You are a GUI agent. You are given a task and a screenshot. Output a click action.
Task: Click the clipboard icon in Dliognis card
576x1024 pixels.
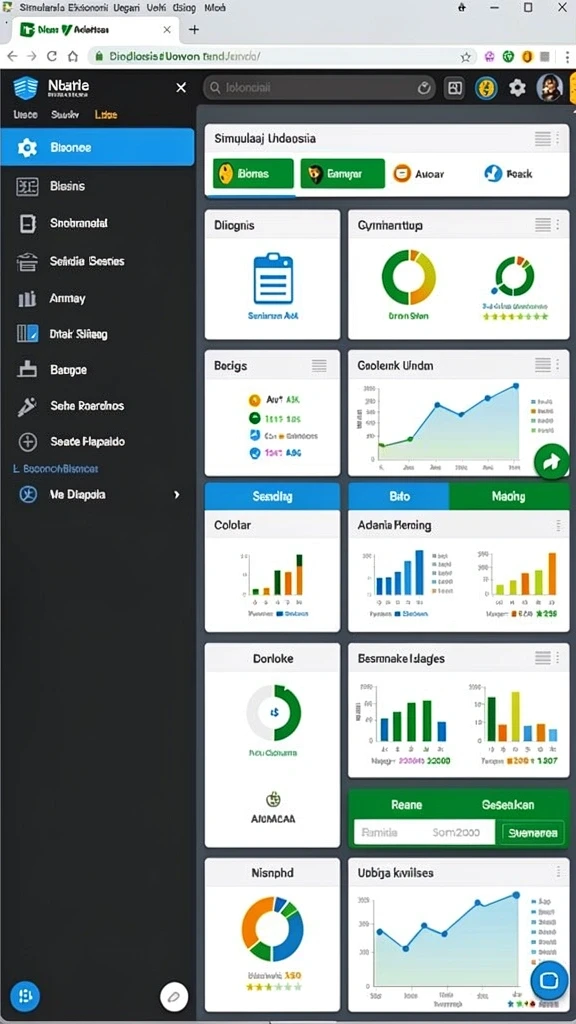pos(273,278)
